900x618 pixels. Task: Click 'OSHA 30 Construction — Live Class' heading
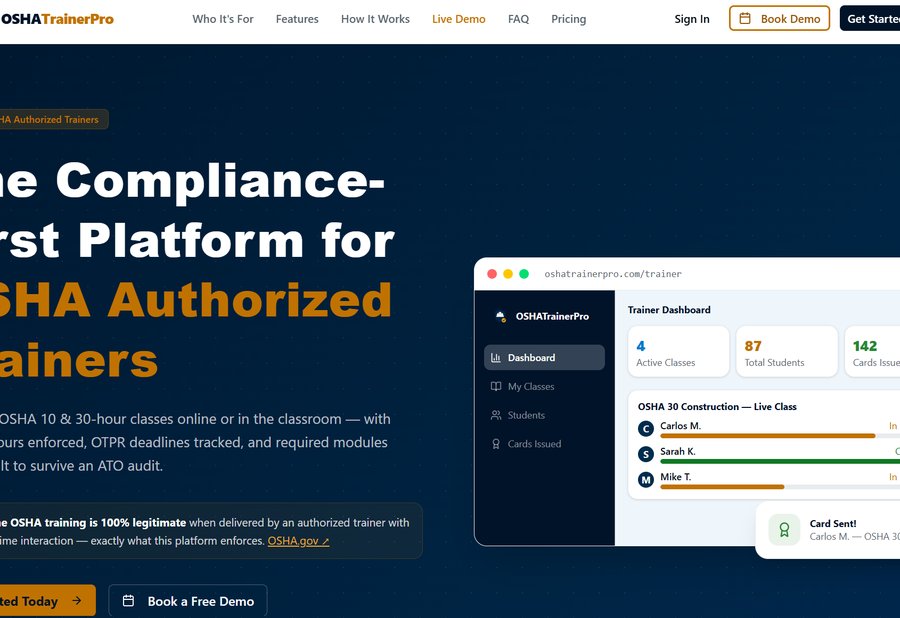point(717,406)
